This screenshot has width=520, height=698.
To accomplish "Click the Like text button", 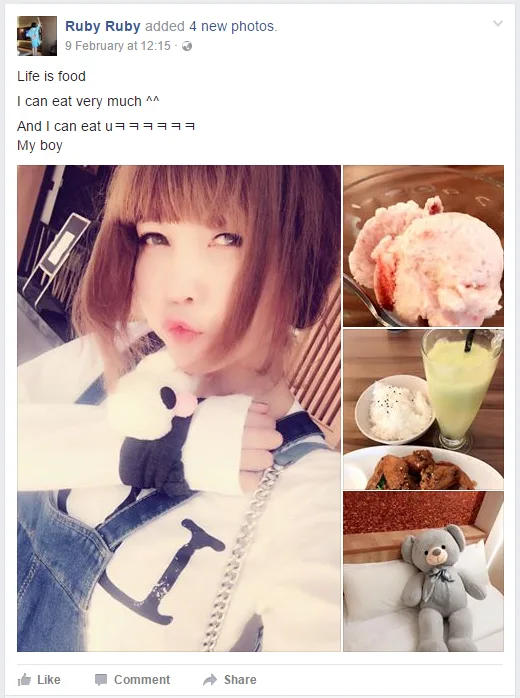I will click(49, 680).
